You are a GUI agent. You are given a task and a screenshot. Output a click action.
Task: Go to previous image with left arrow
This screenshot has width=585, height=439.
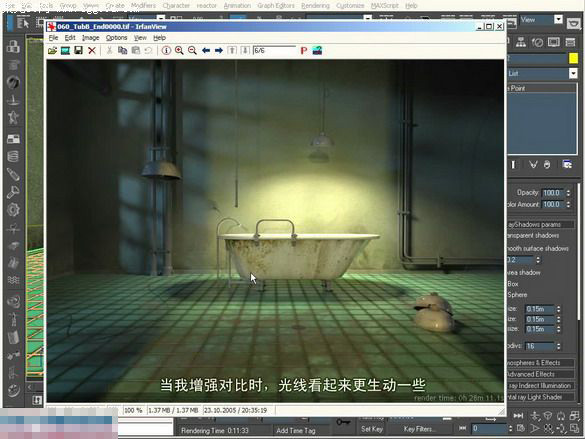click(206, 50)
